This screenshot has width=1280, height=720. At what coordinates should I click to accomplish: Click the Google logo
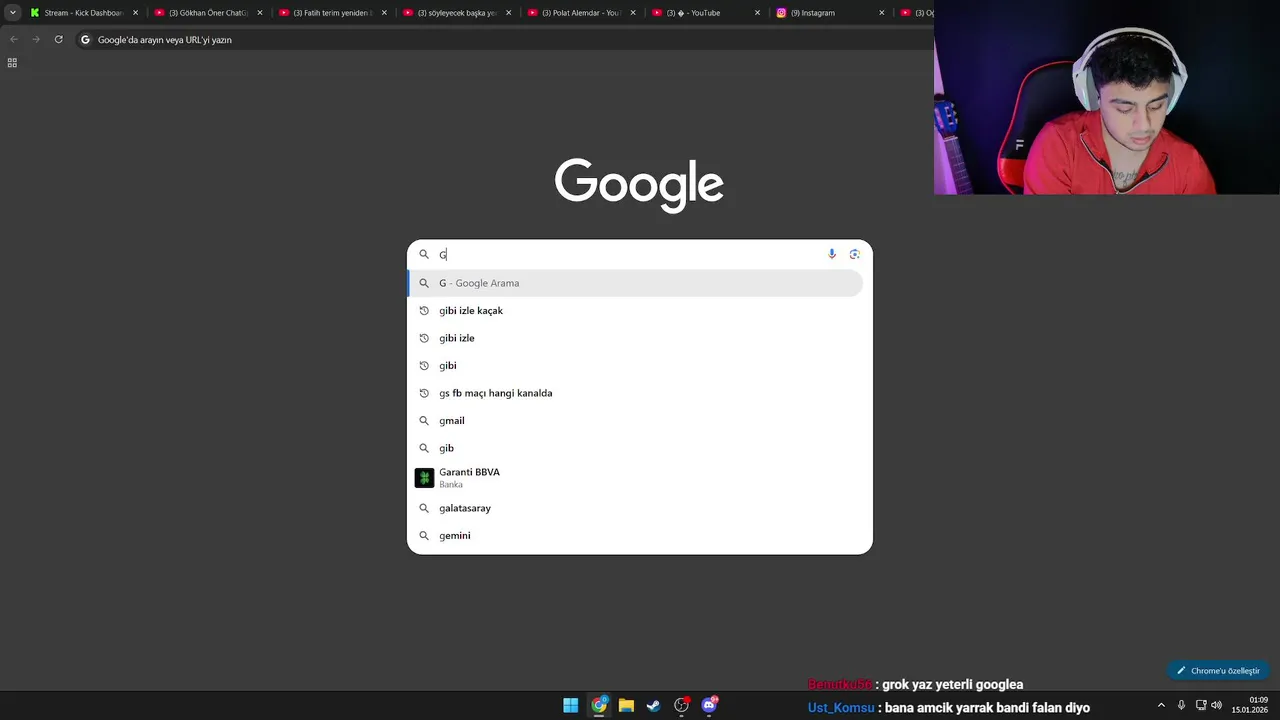coord(639,184)
